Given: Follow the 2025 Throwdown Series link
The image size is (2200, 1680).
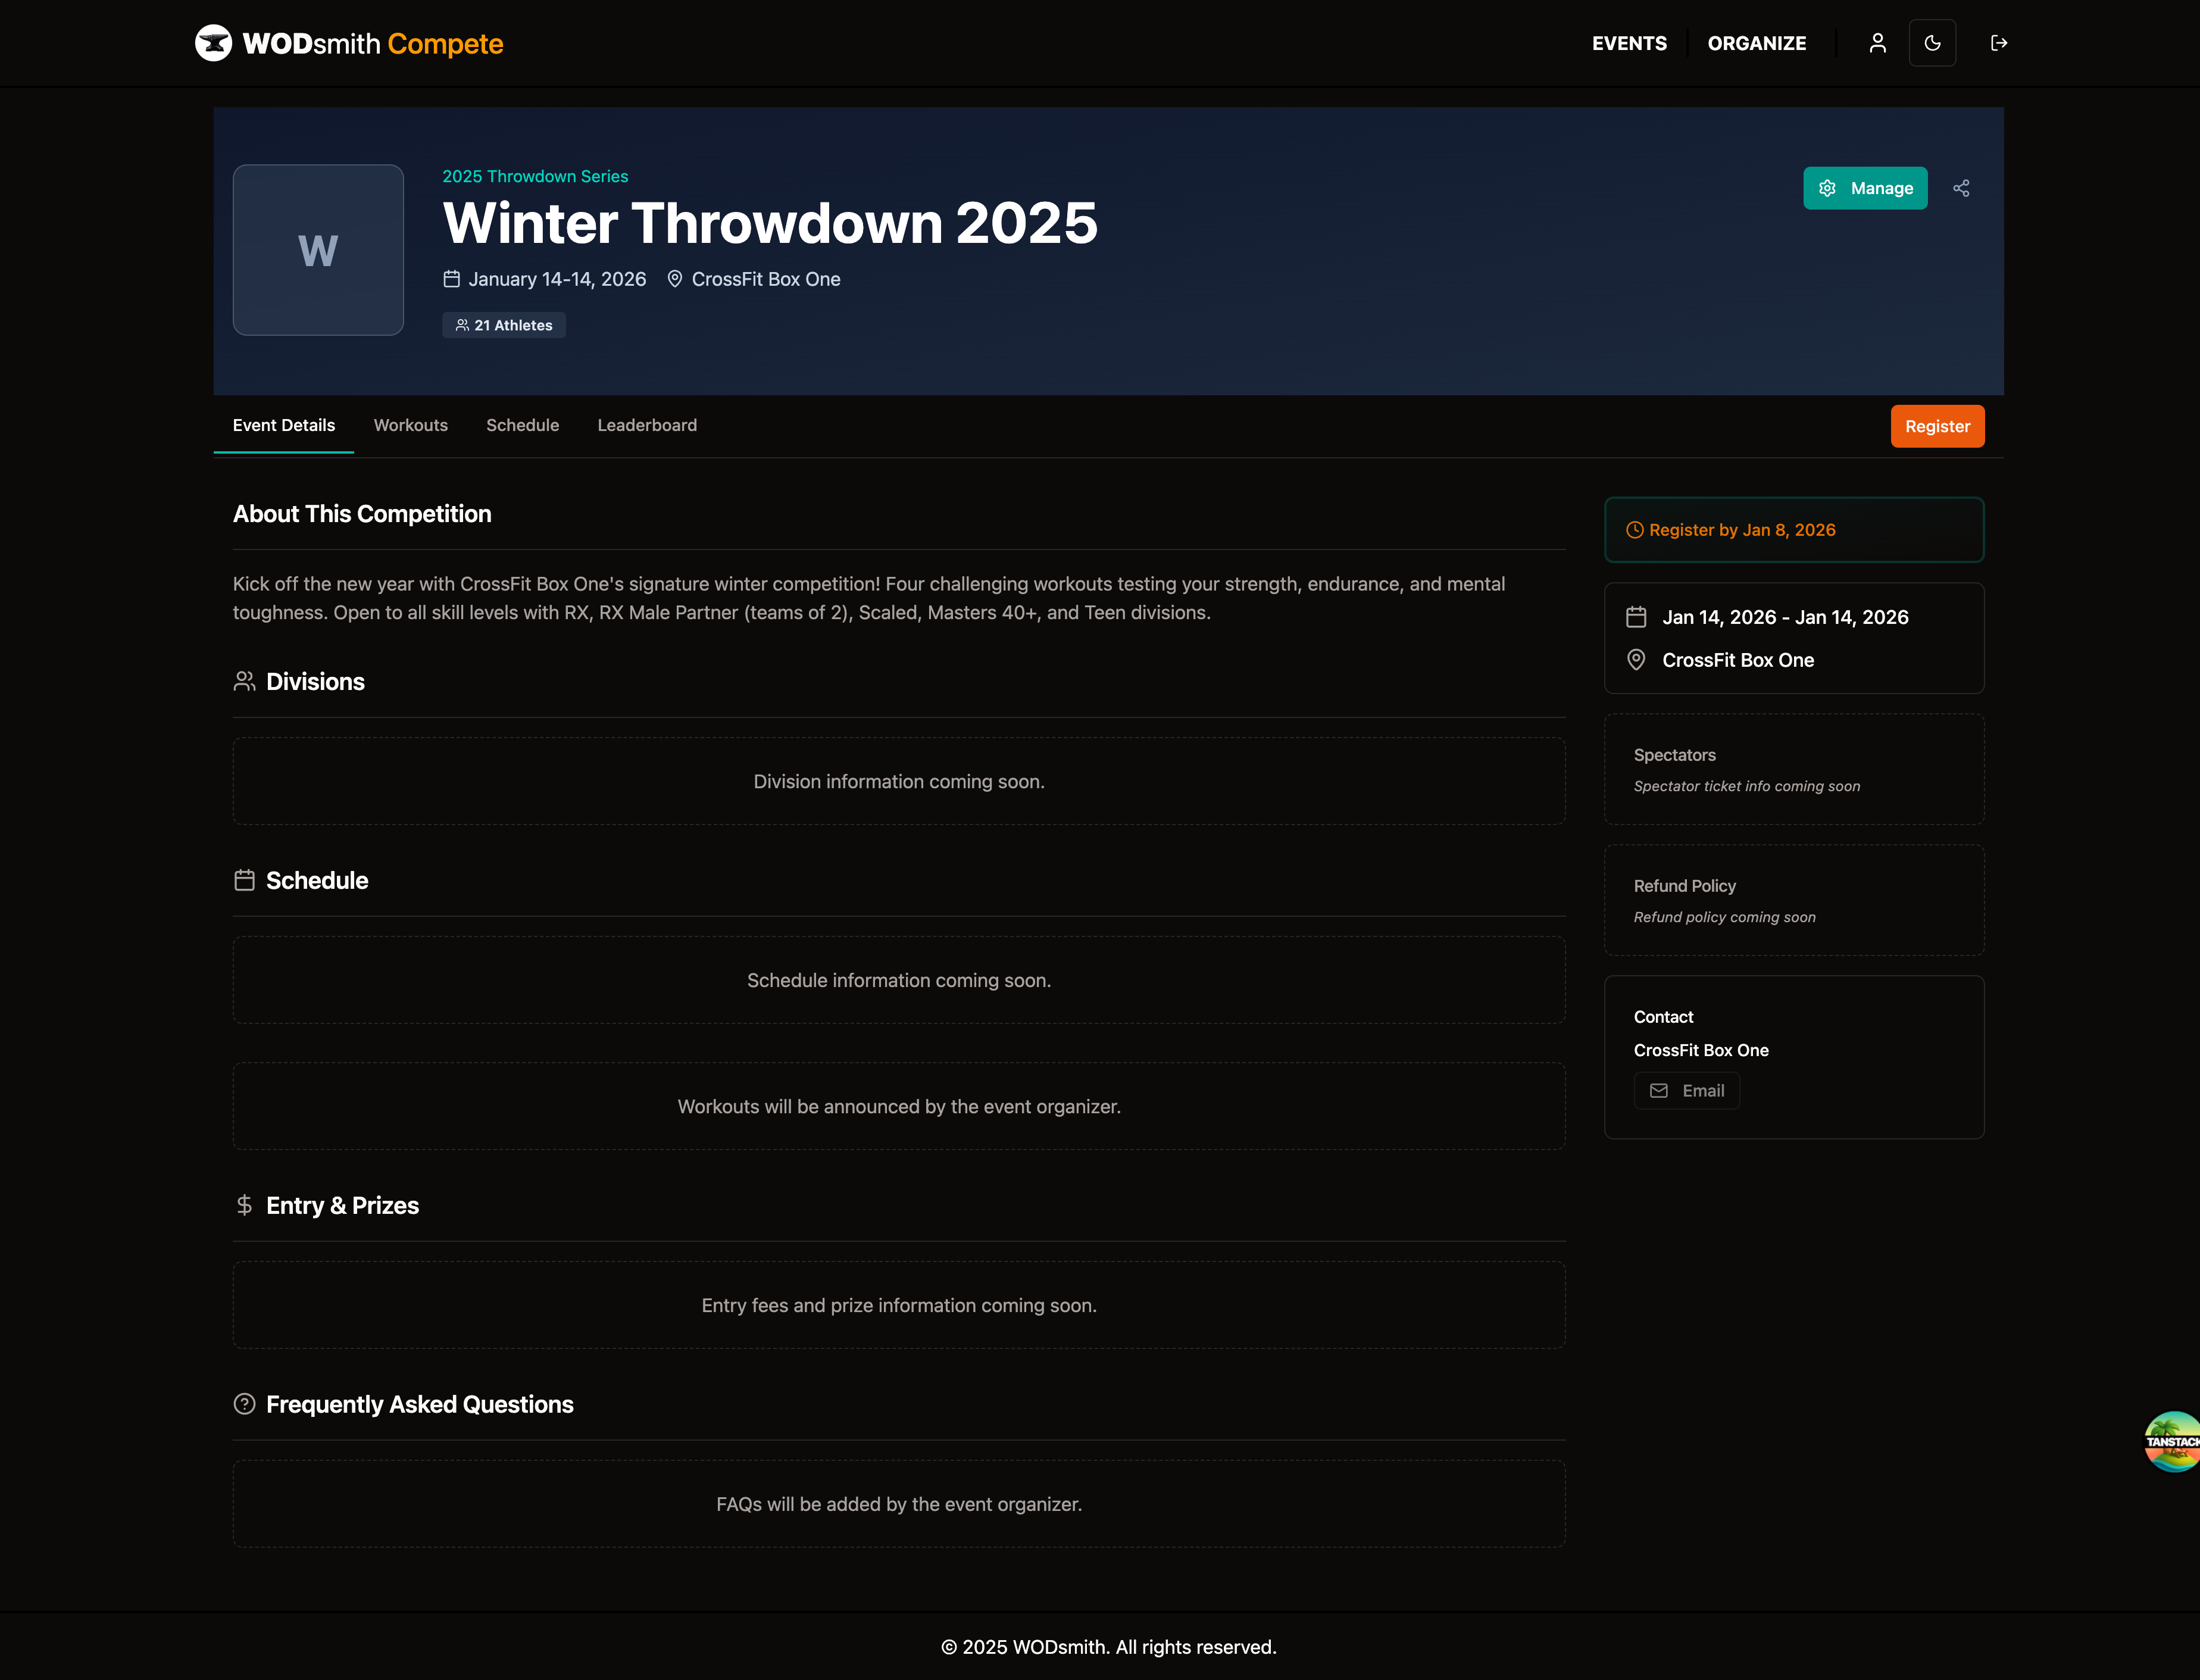Looking at the screenshot, I should [x=535, y=176].
